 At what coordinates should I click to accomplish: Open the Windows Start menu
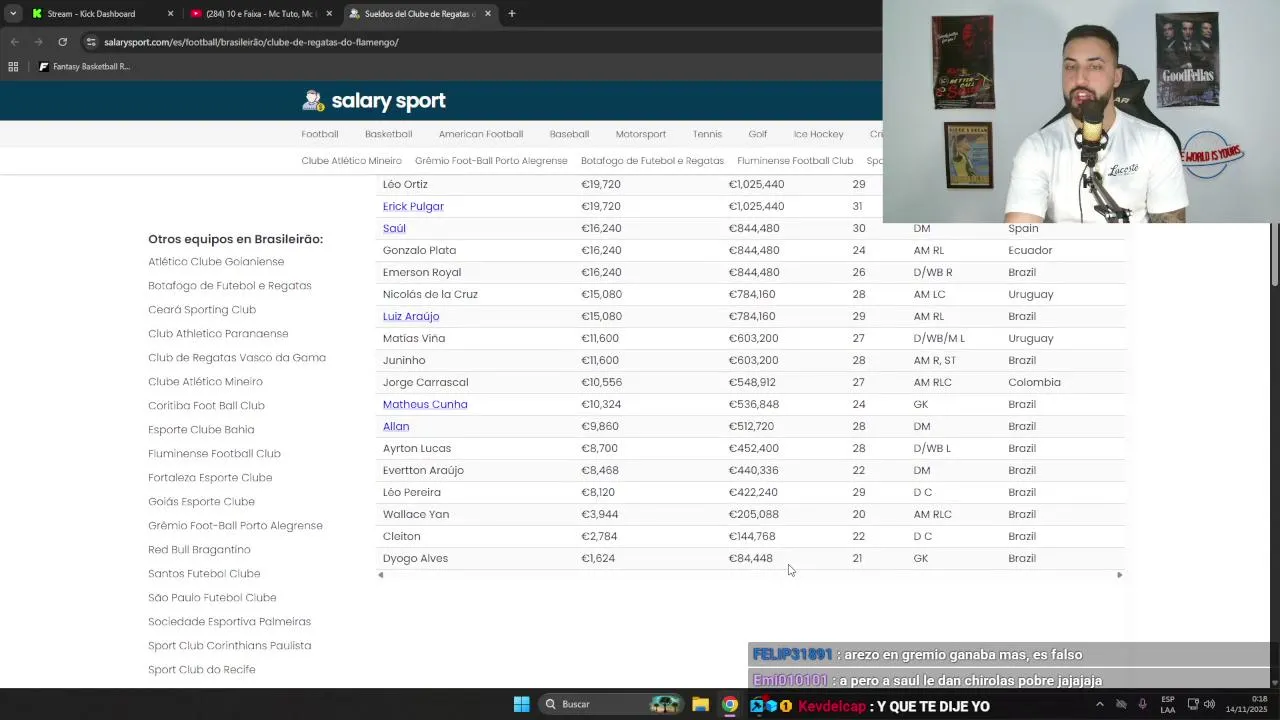pos(521,704)
